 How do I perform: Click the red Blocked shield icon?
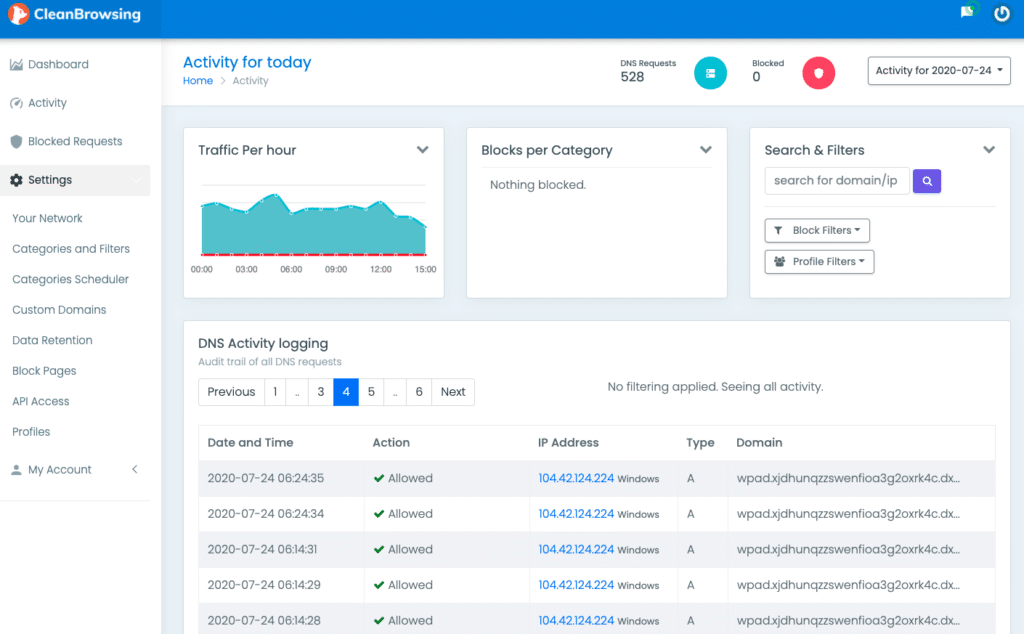(x=818, y=73)
